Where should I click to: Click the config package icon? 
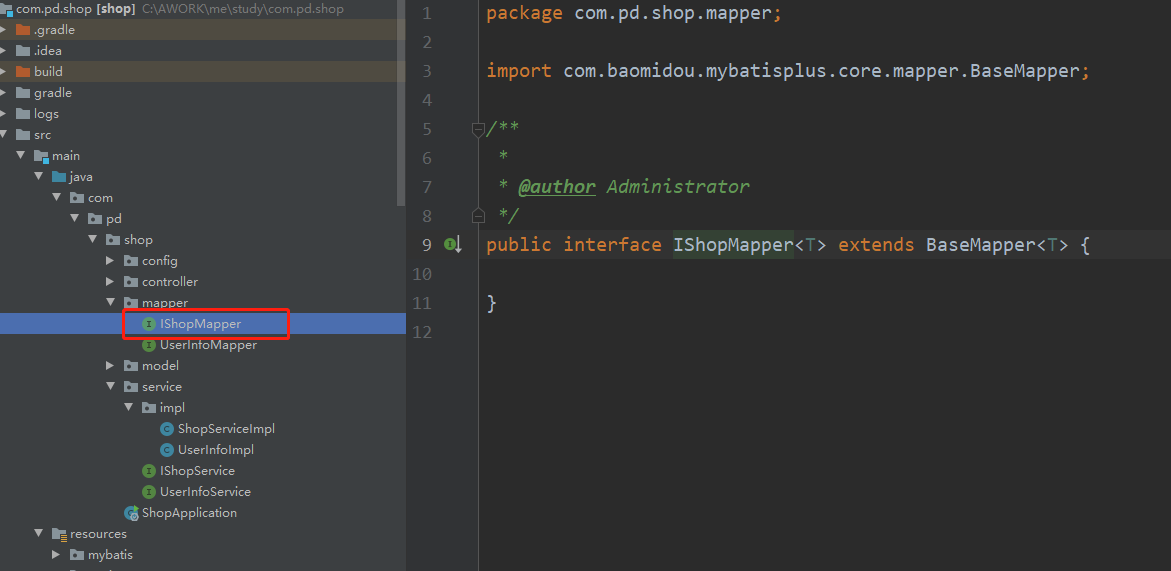tap(131, 260)
